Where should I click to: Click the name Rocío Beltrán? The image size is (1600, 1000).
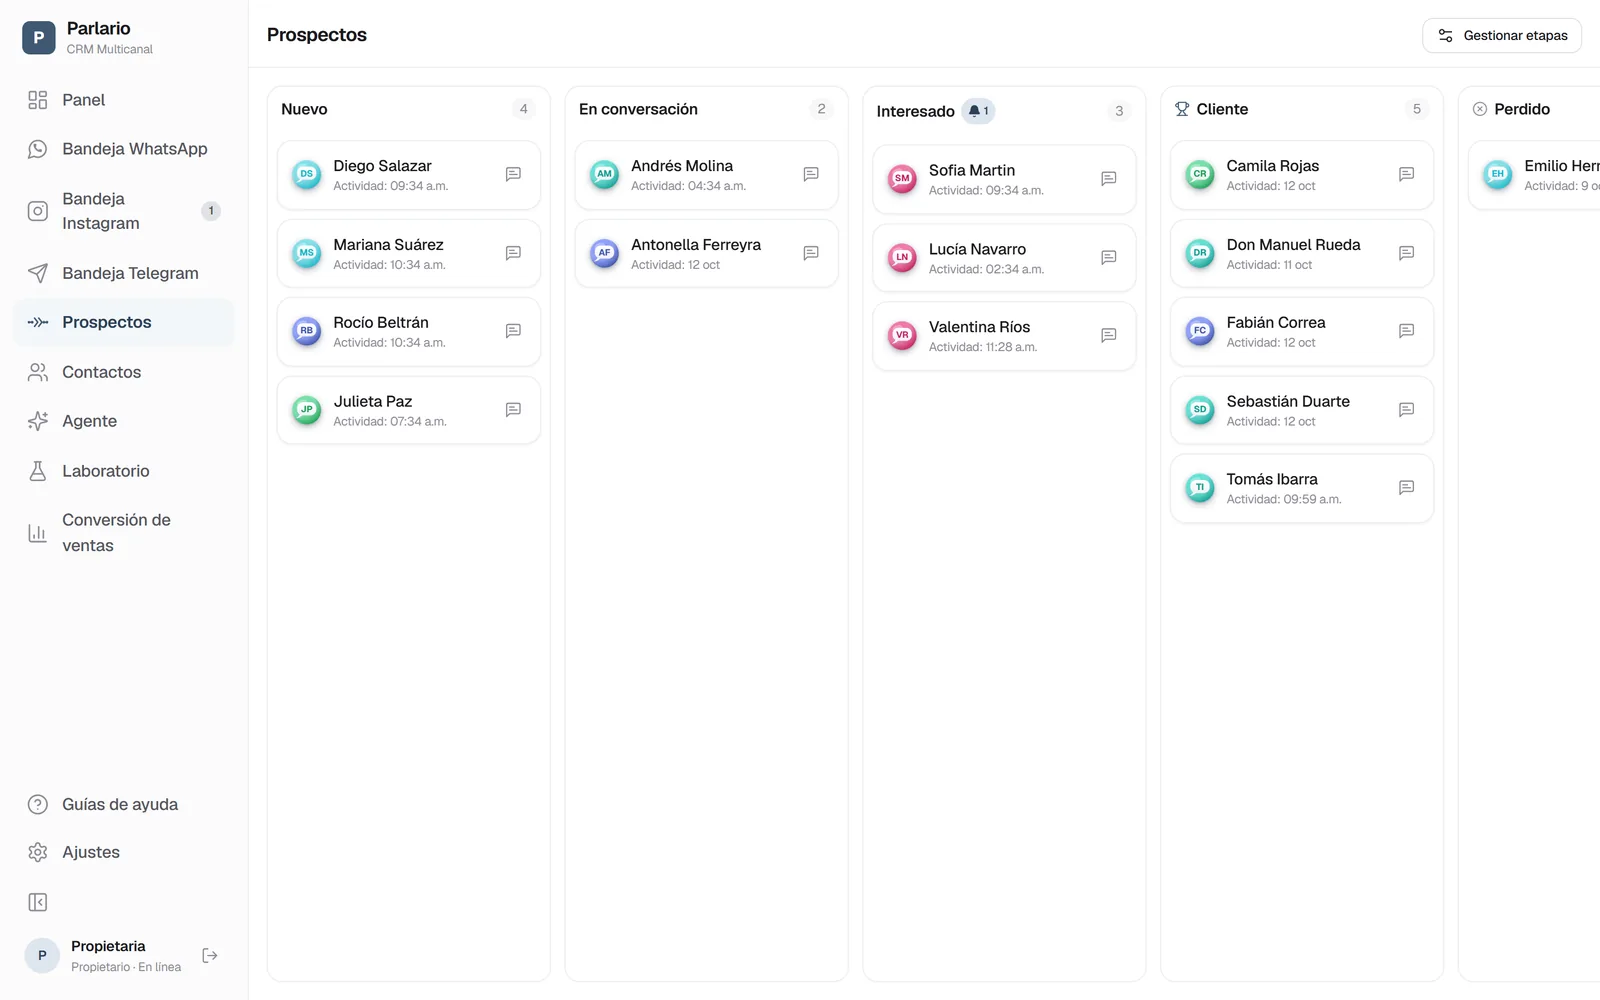point(381,322)
